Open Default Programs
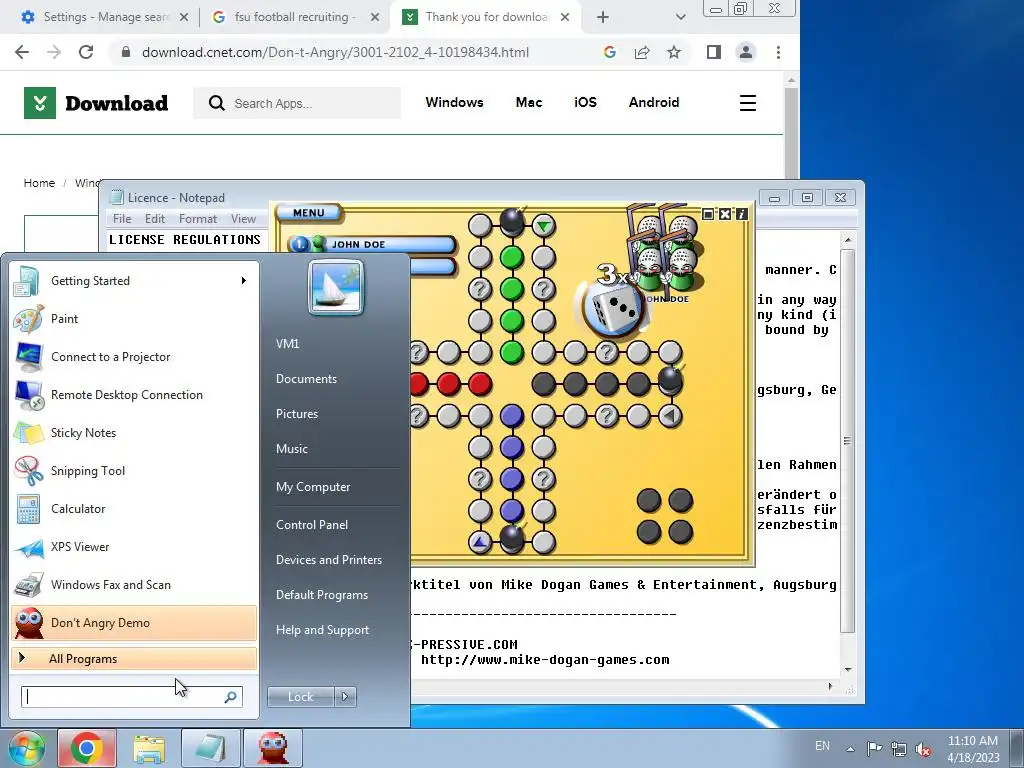Viewport: 1024px width, 768px height. [321, 595]
